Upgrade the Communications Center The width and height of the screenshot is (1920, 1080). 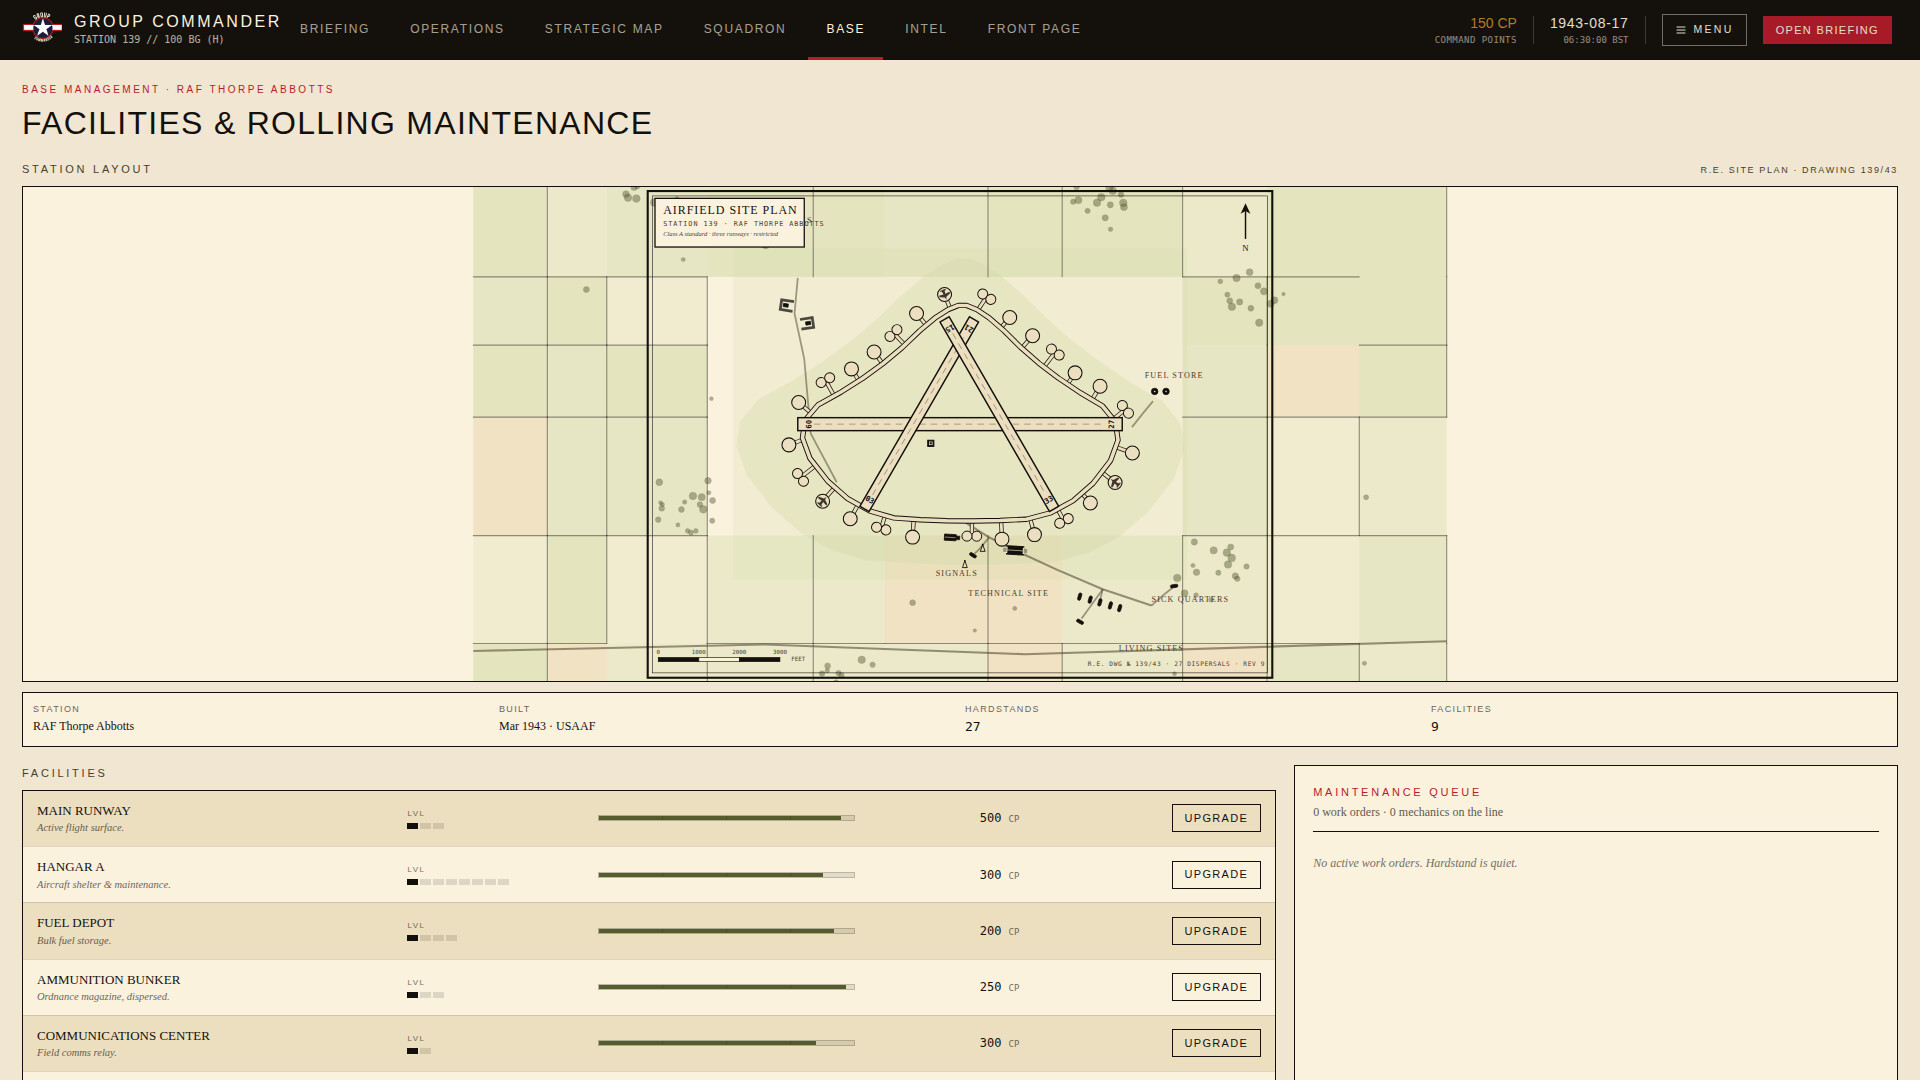[1216, 1043]
